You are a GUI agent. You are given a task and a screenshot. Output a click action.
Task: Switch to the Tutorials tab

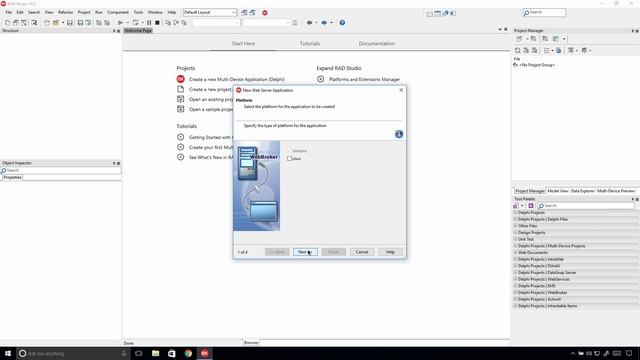pyautogui.click(x=310, y=44)
